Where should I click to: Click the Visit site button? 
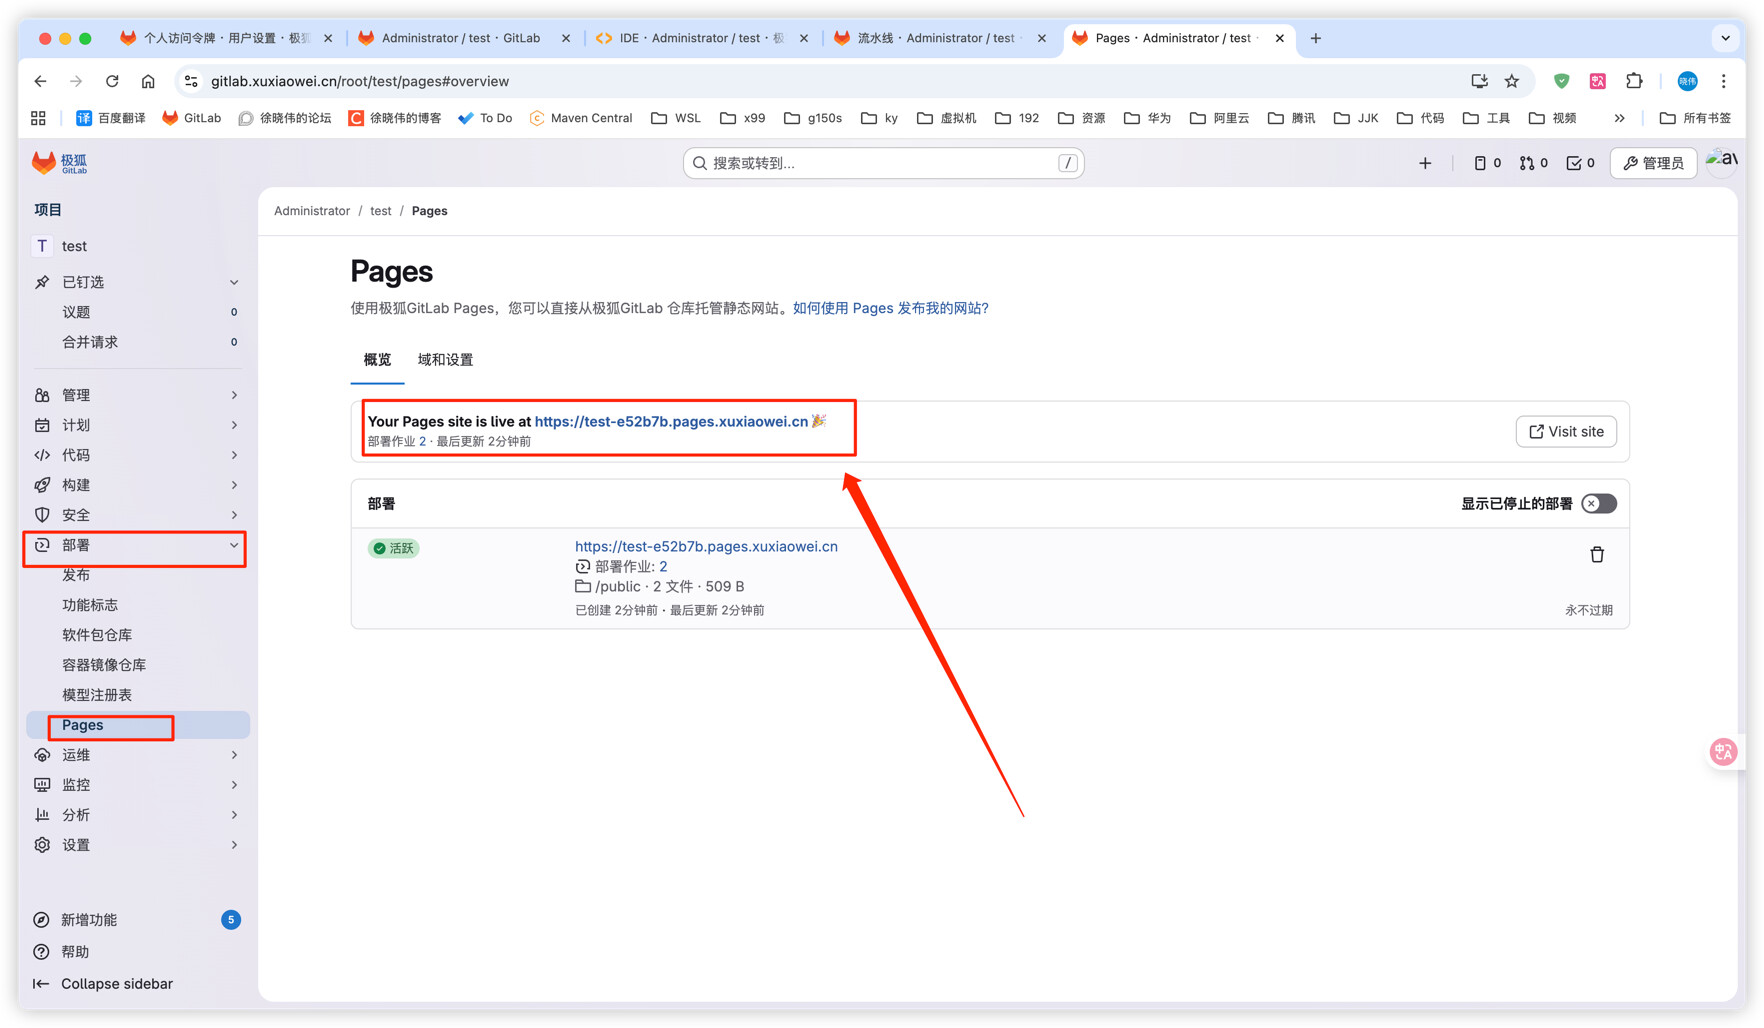(x=1566, y=432)
